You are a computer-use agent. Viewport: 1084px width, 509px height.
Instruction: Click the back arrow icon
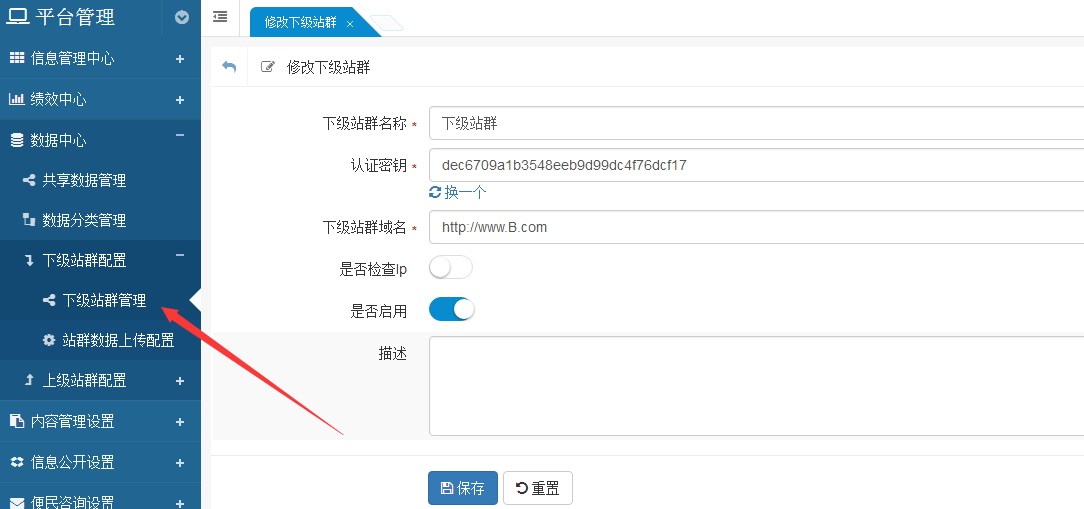click(x=229, y=67)
